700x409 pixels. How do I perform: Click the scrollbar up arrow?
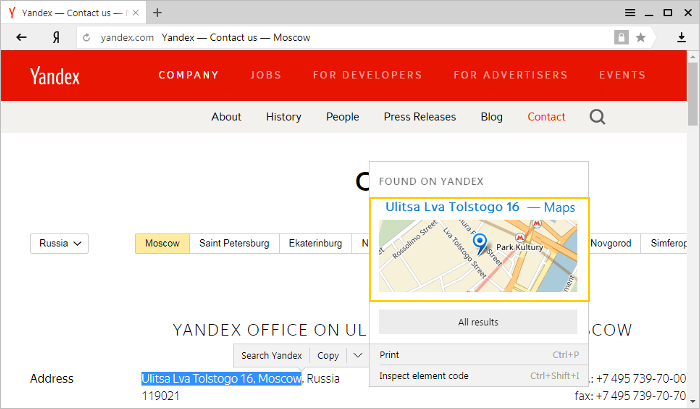[692, 57]
